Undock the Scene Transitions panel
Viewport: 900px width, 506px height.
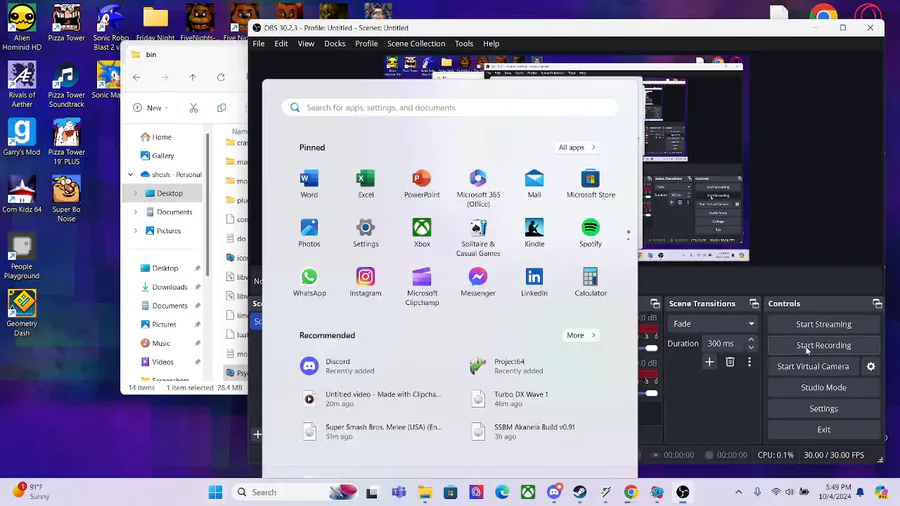coord(754,304)
